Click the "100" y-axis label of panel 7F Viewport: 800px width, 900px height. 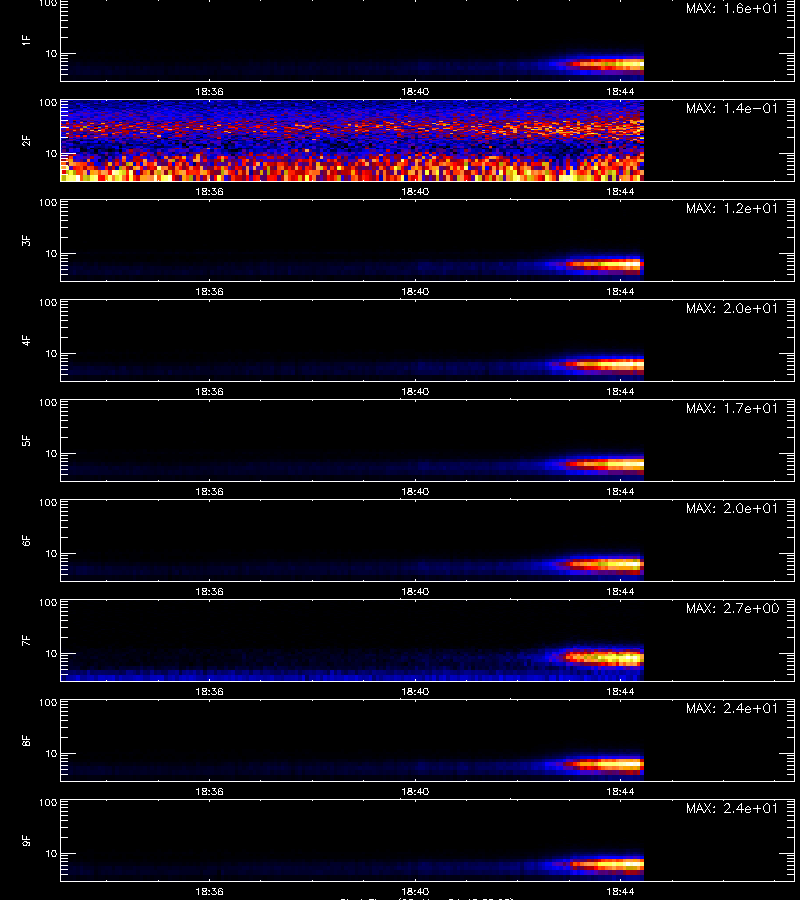tap(48, 602)
